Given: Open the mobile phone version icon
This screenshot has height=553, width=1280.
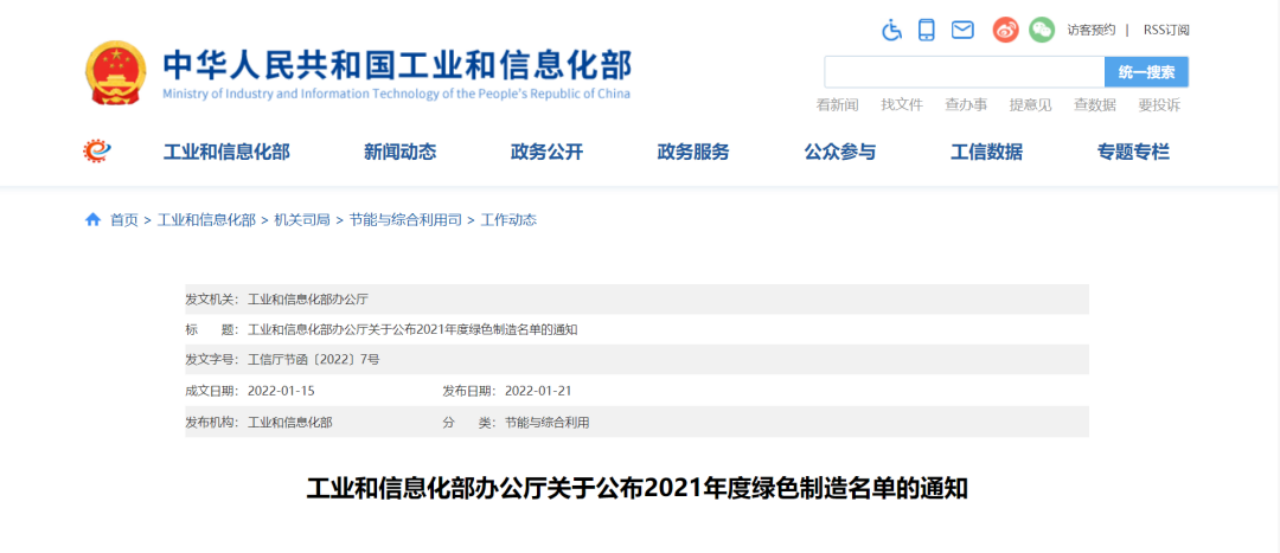Looking at the screenshot, I should coord(926,30).
